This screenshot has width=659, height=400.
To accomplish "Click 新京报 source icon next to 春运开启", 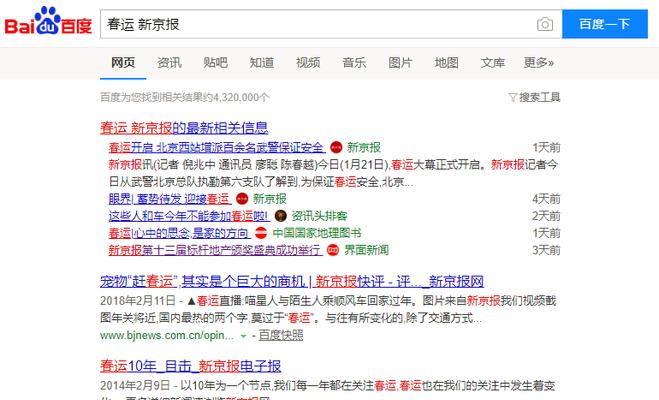I will [336, 147].
